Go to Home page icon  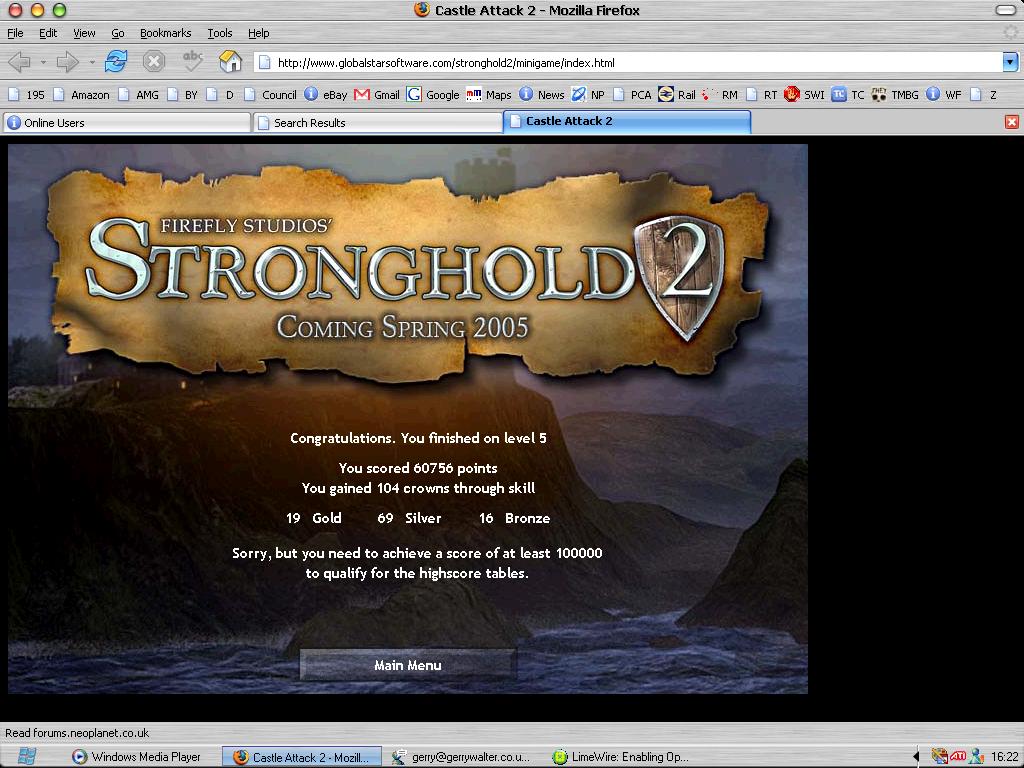(231, 61)
